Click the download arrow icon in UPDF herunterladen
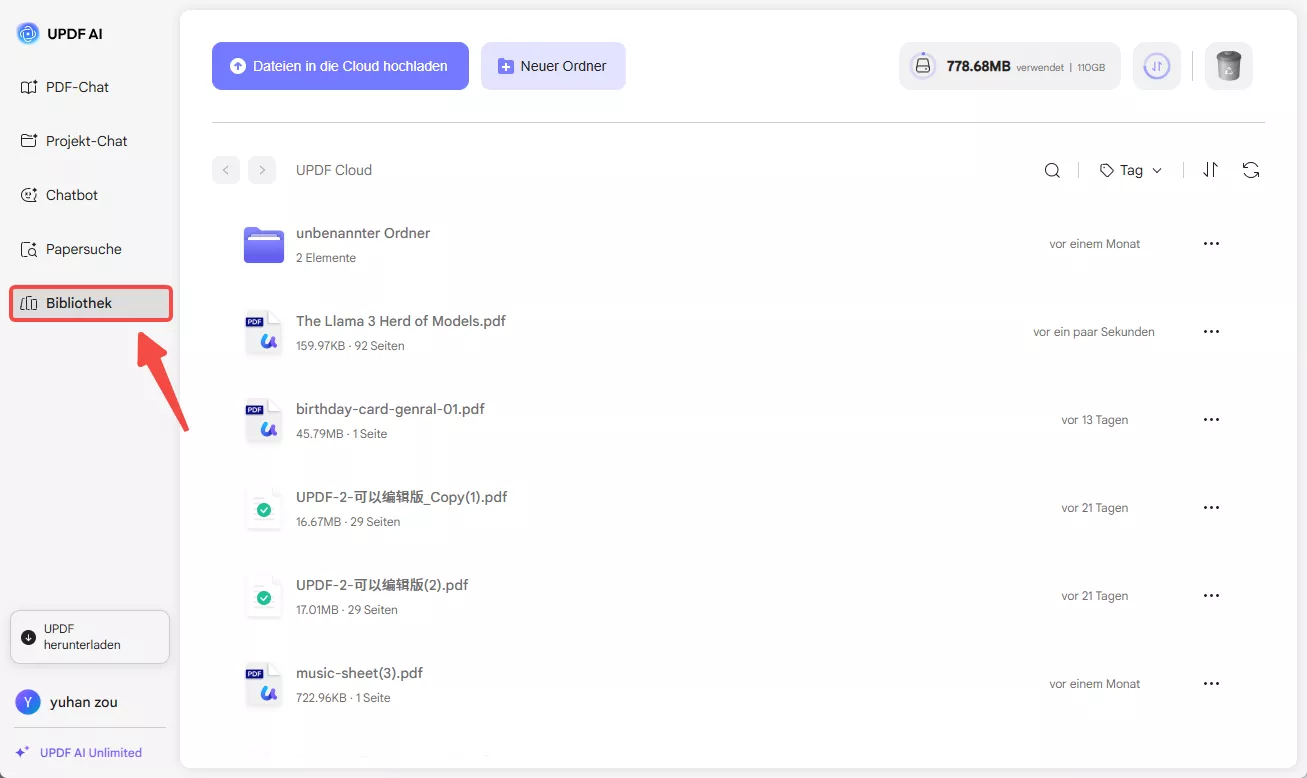 [x=28, y=637]
